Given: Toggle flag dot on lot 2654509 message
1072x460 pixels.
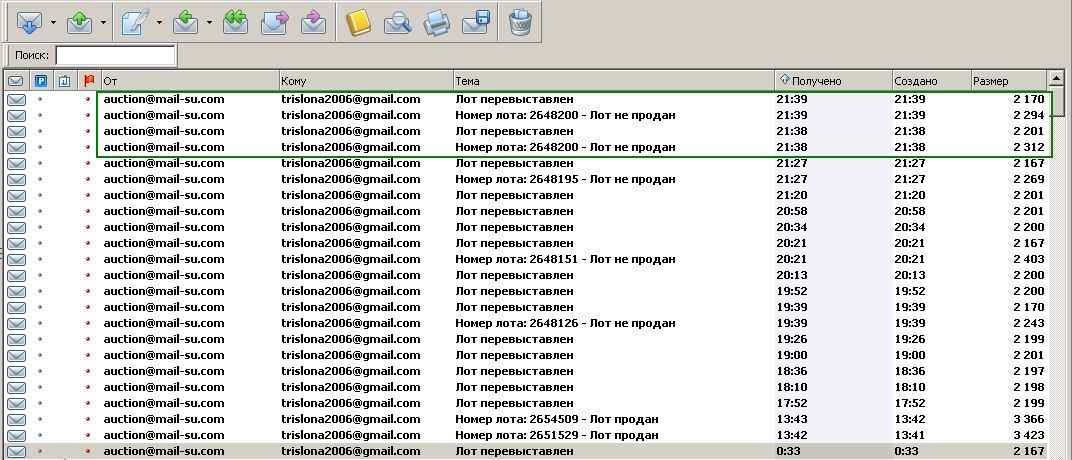Looking at the screenshot, I should click(x=88, y=419).
